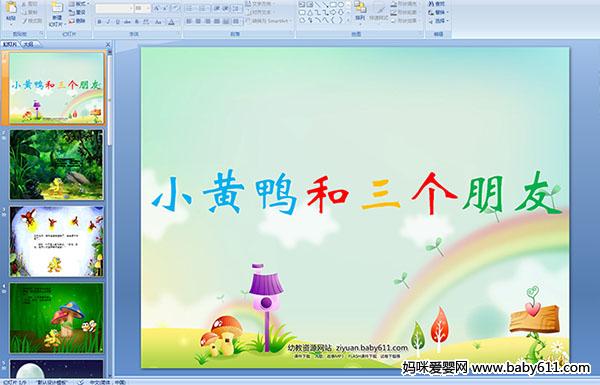Viewport: 600px width, 385px height.
Task: Expand the Layout dropdown in slides group
Action: click(x=80, y=4)
